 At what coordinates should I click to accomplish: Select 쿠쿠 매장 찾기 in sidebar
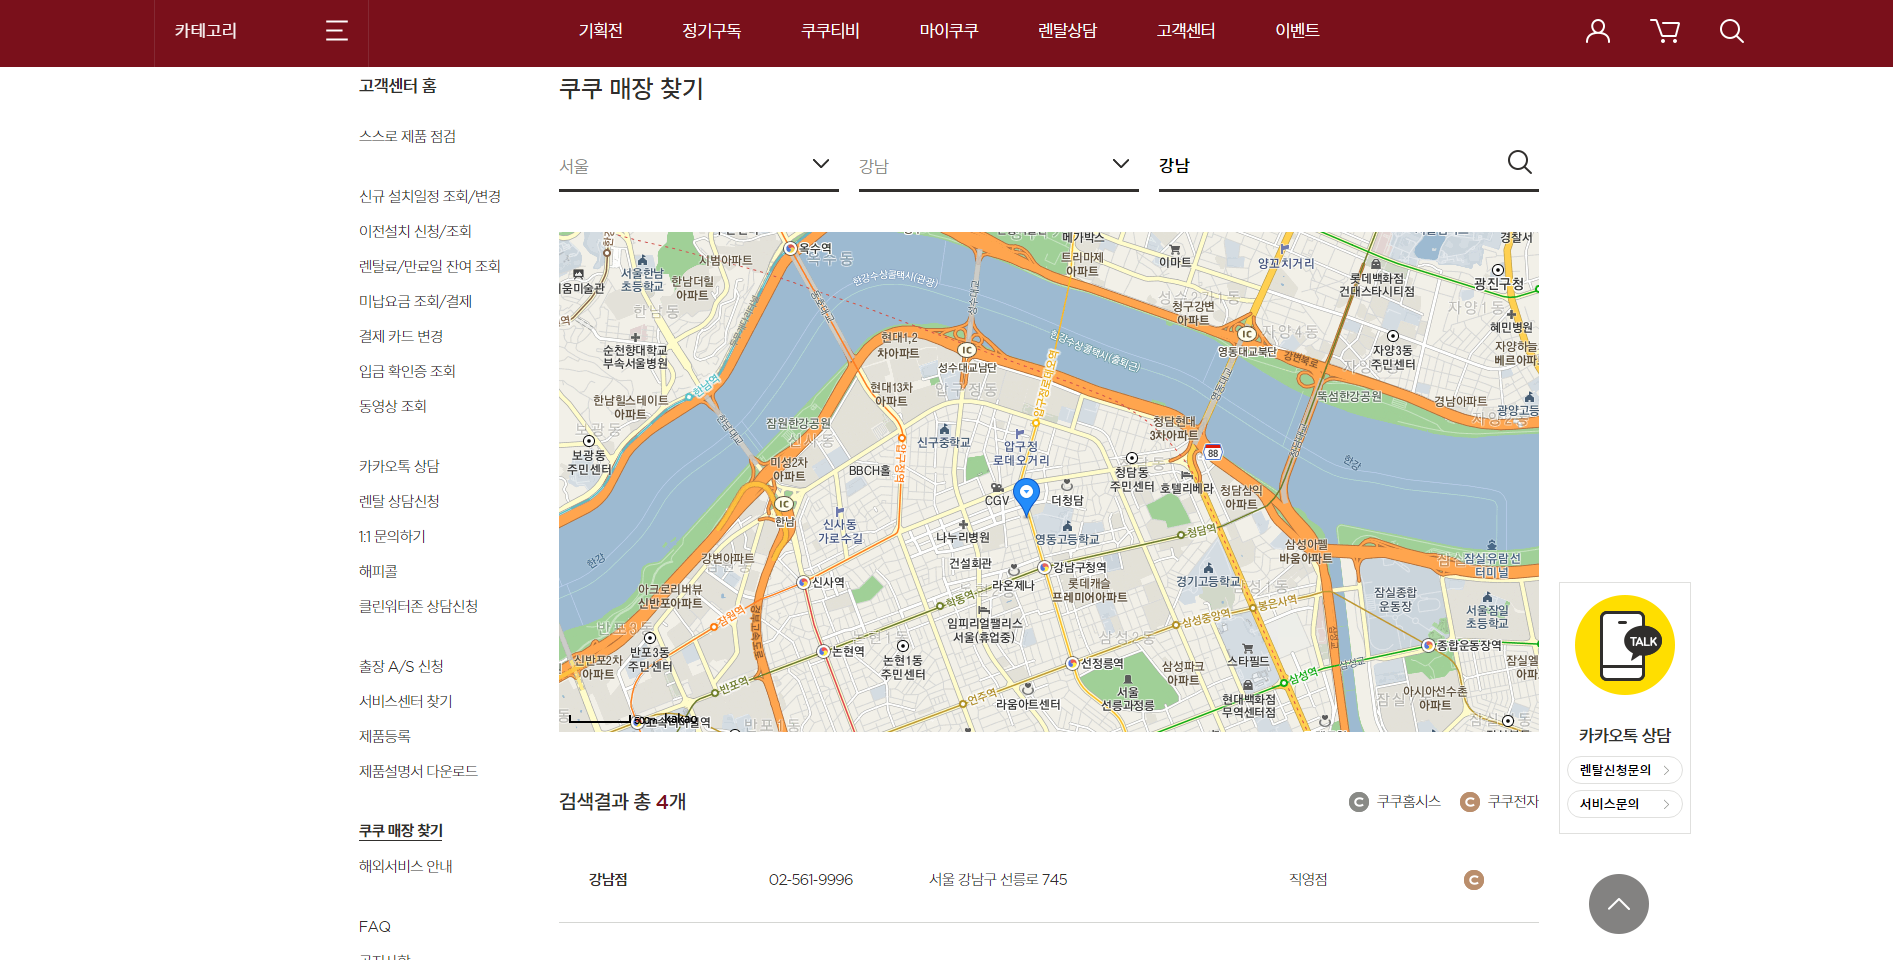tap(401, 831)
